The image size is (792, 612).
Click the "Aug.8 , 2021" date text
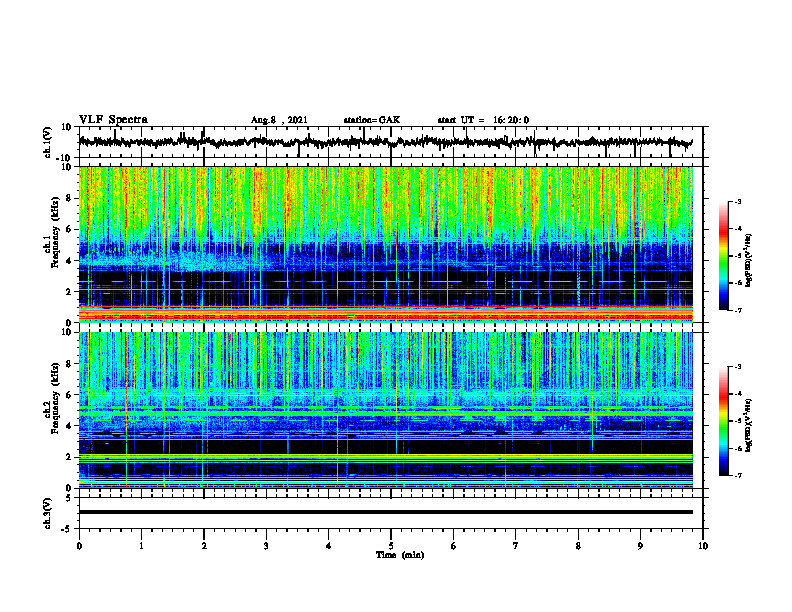point(279,120)
